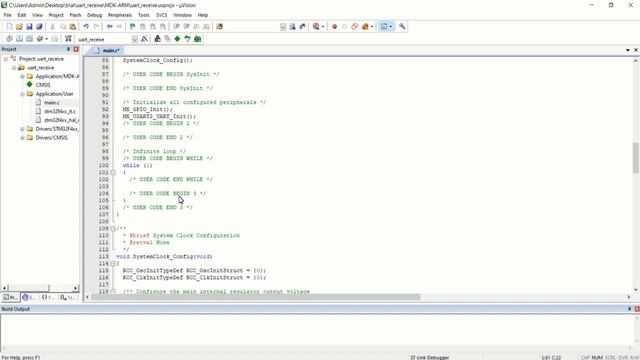Open the editor tab list dropdown

(628, 50)
